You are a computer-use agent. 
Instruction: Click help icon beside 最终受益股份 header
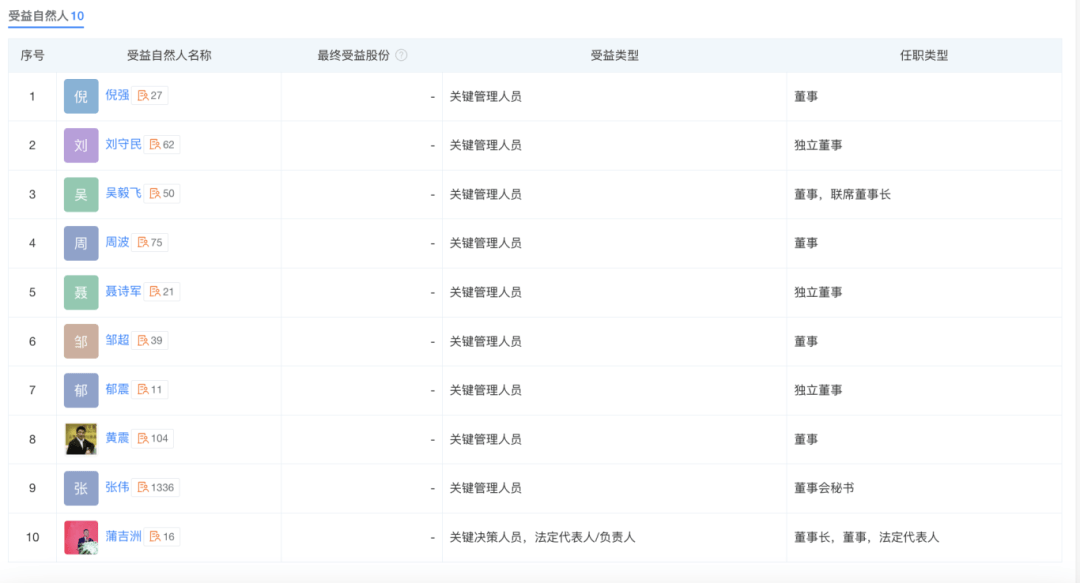pos(401,55)
